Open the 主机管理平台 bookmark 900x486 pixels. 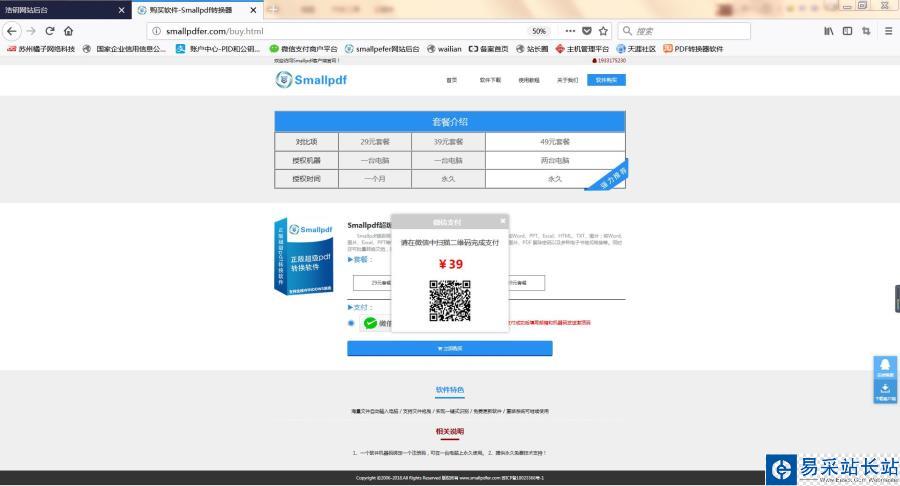pos(582,49)
